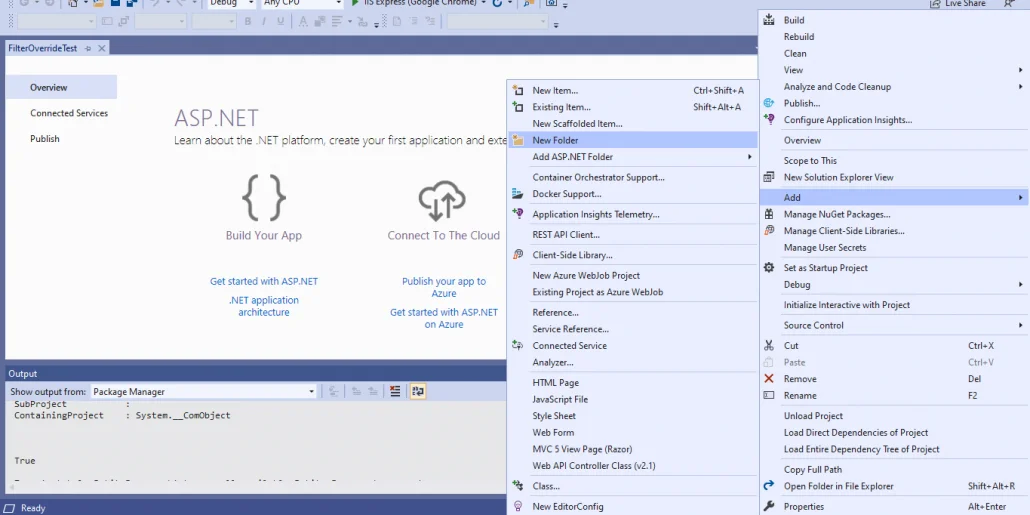Expand Analyze and Code Cleanup submenu
Screen dimensions: 1030x515
point(1021,87)
